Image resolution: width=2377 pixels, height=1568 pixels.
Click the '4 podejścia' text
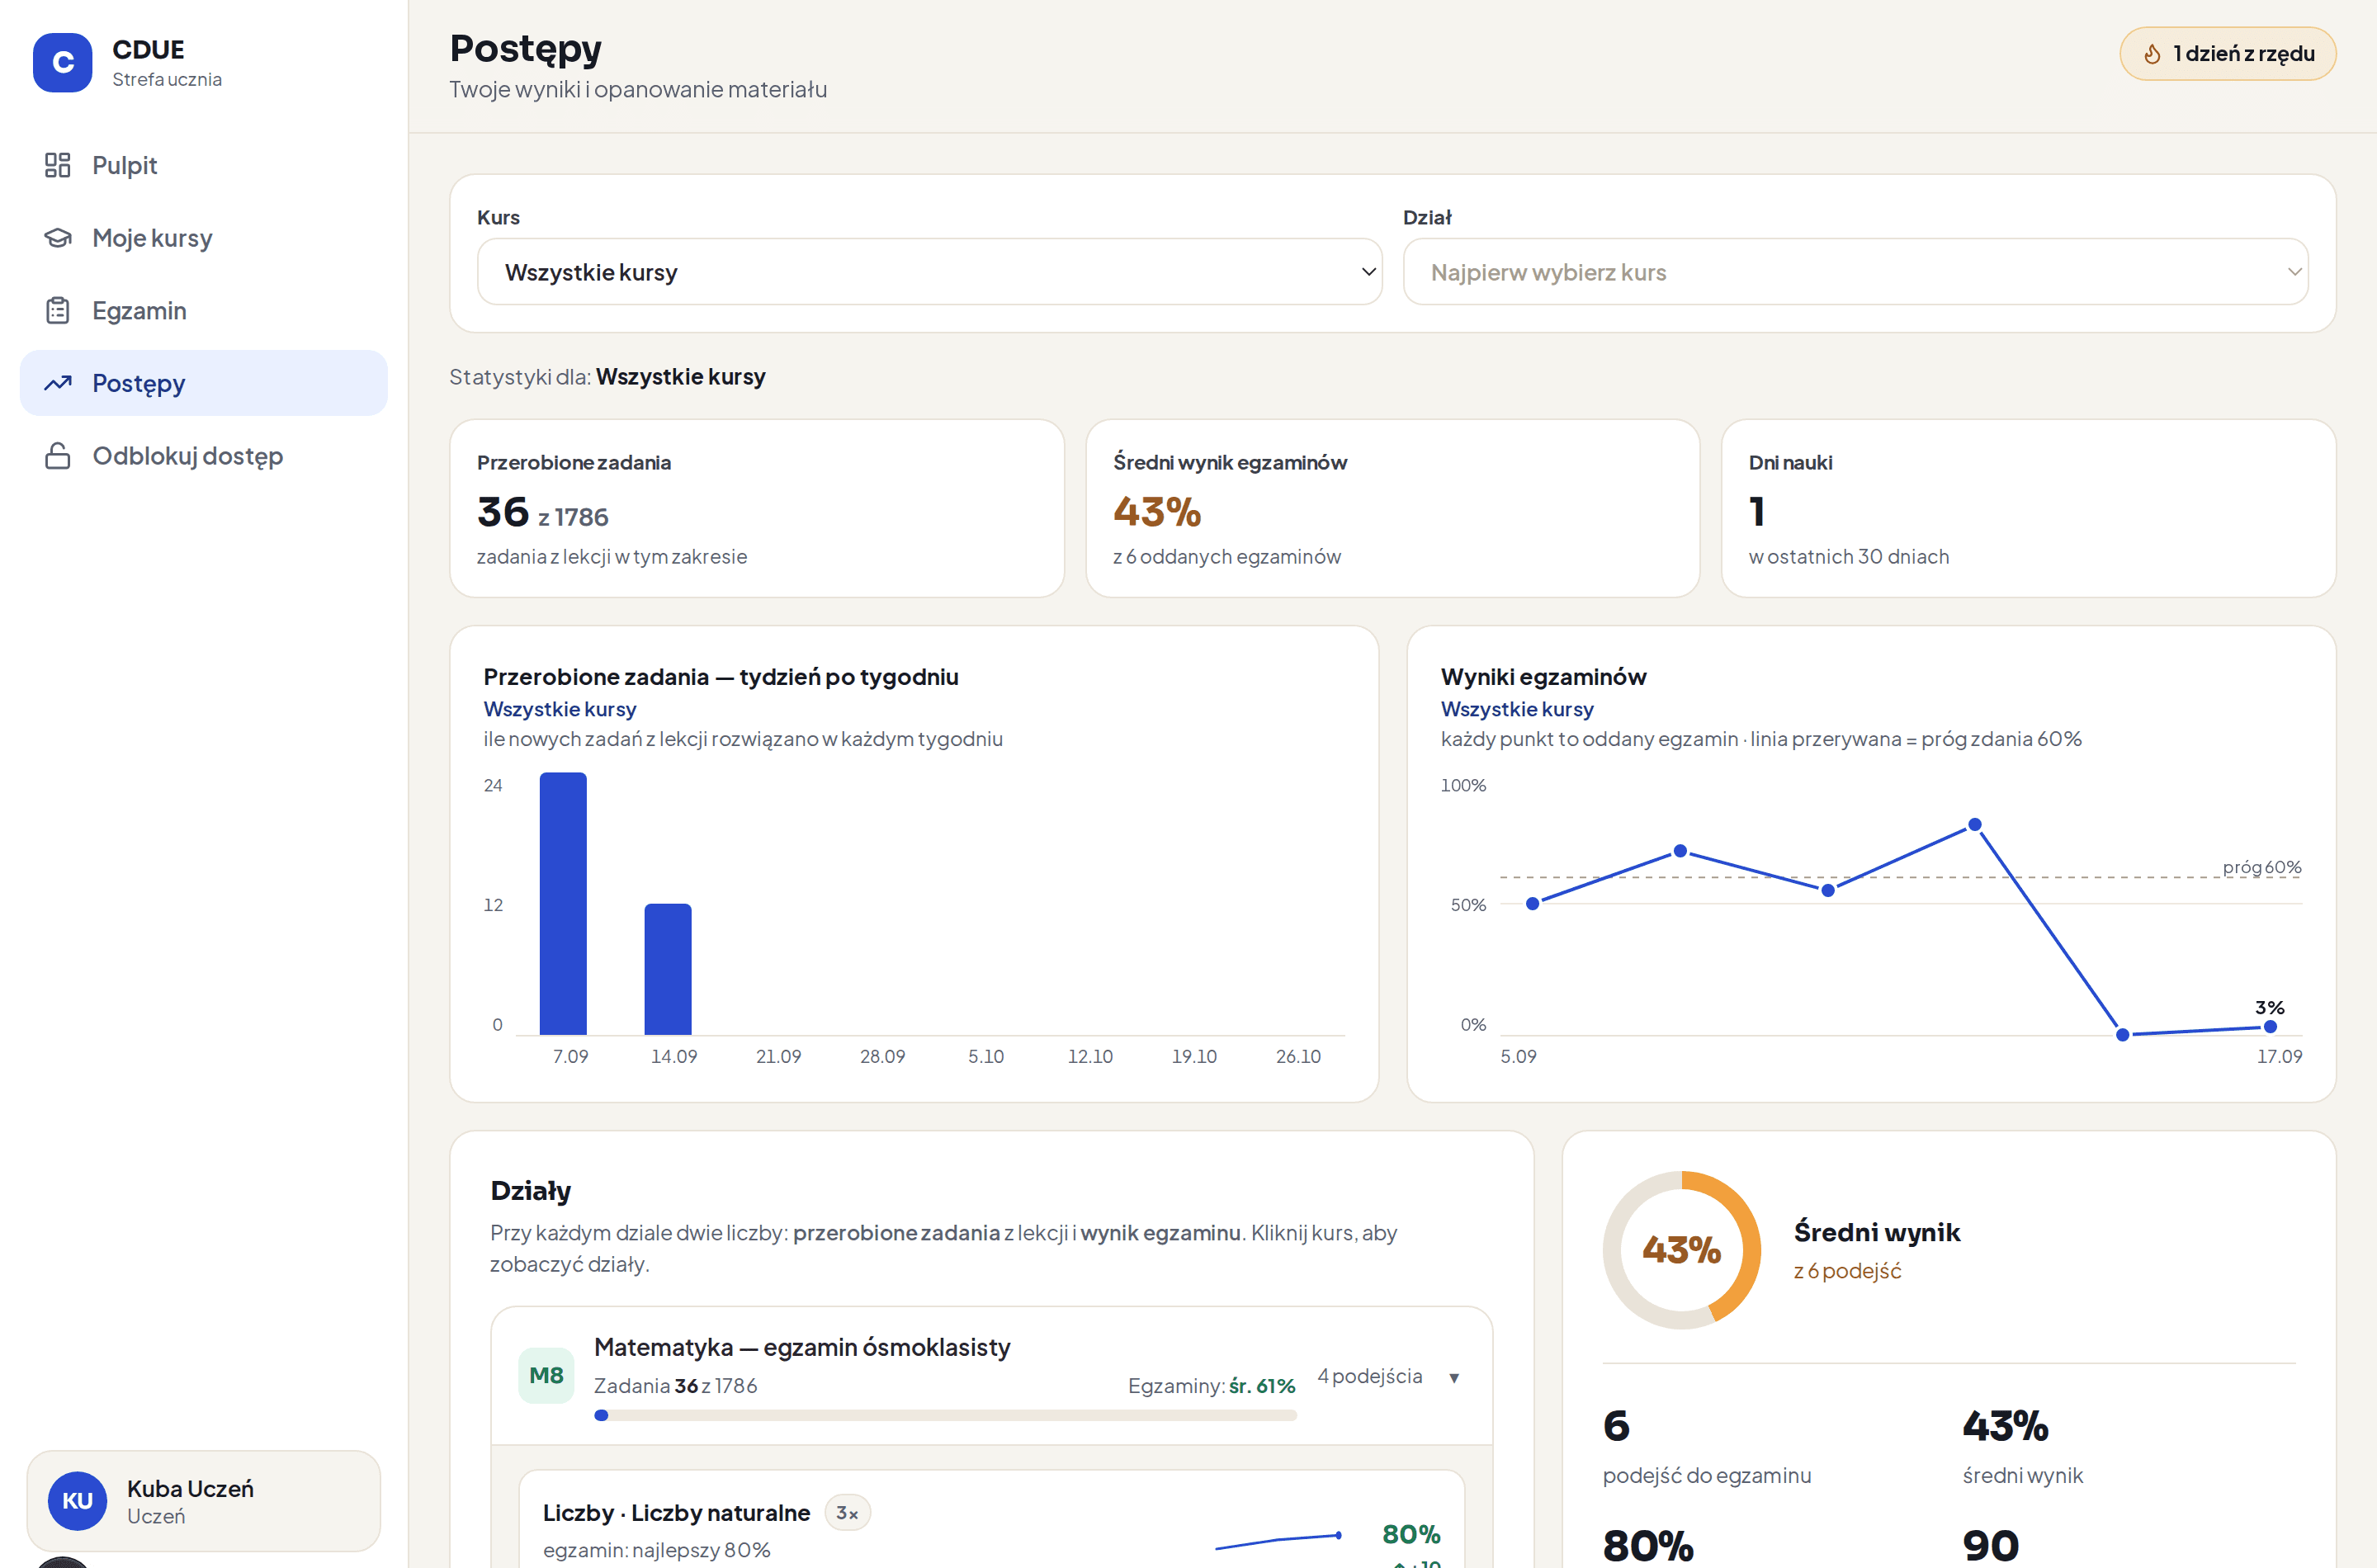1370,1376
